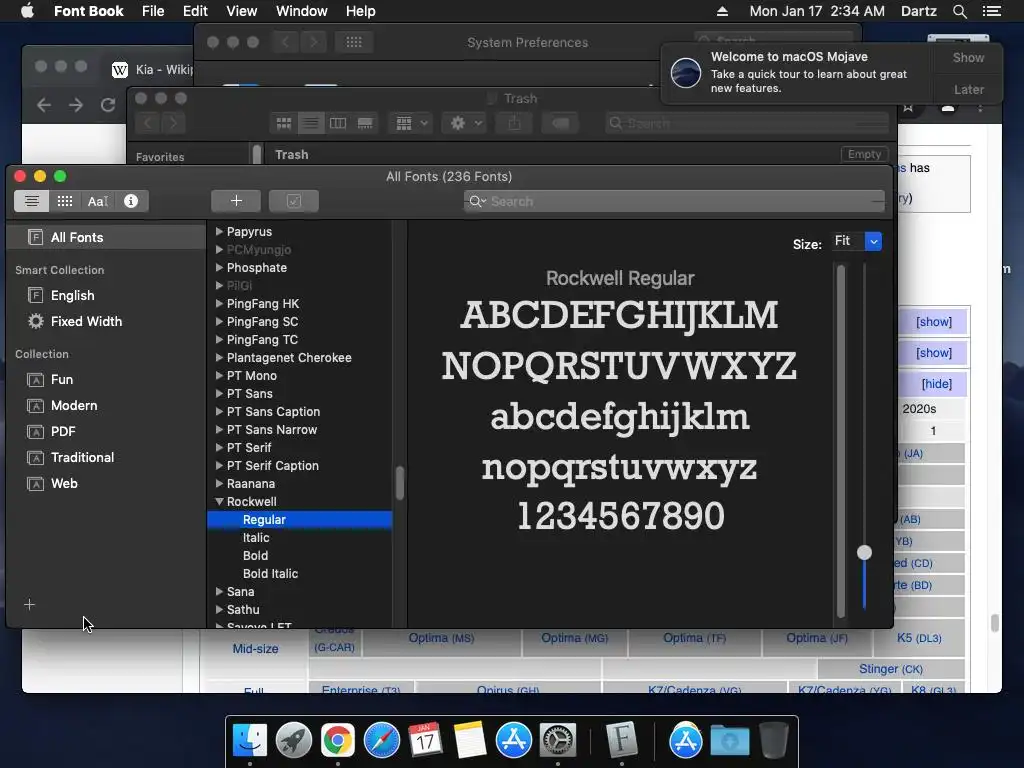Open Size dropdown in font preview
This screenshot has height=768, width=1024.
(x=873, y=242)
